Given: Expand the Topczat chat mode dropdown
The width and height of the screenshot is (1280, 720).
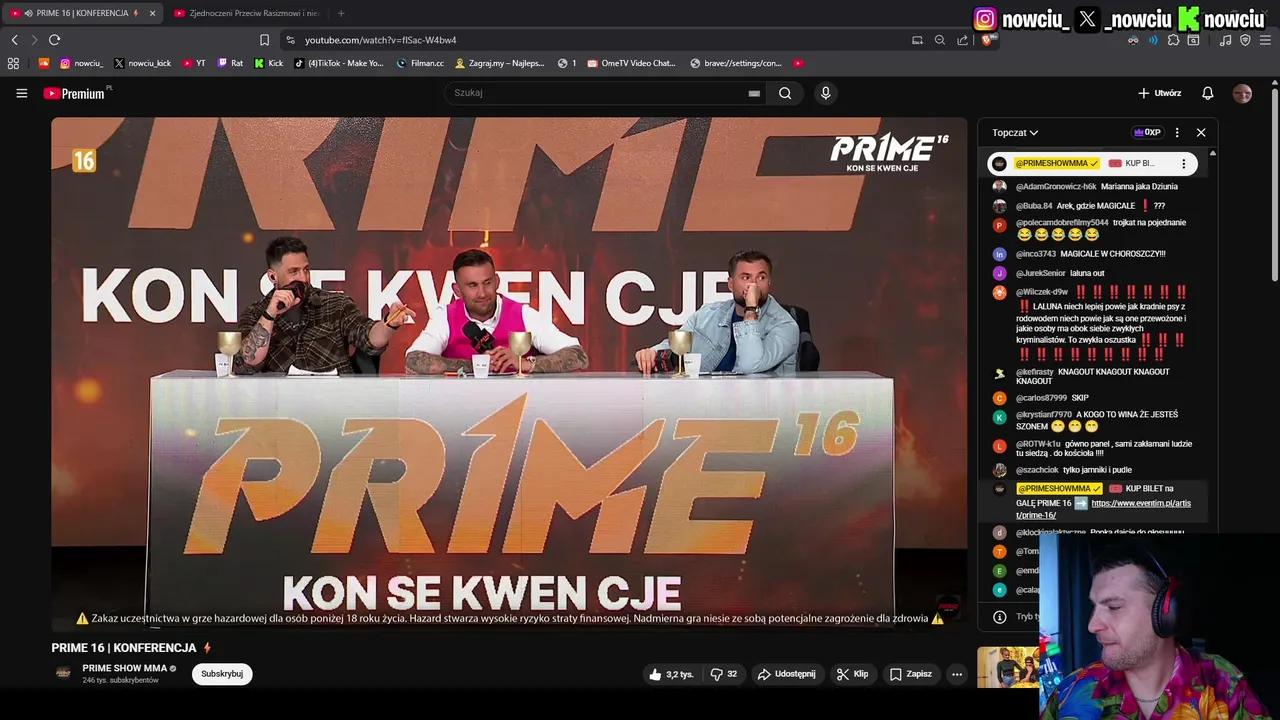Looking at the screenshot, I should point(1015,132).
